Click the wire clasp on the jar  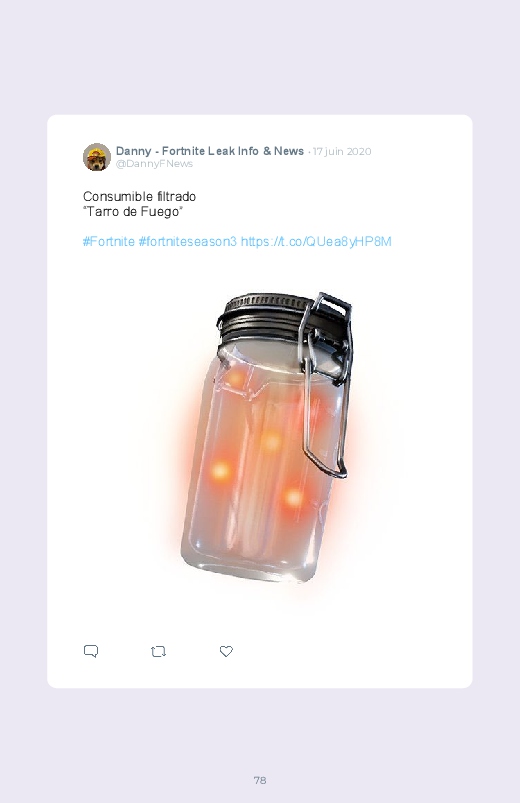326,384
